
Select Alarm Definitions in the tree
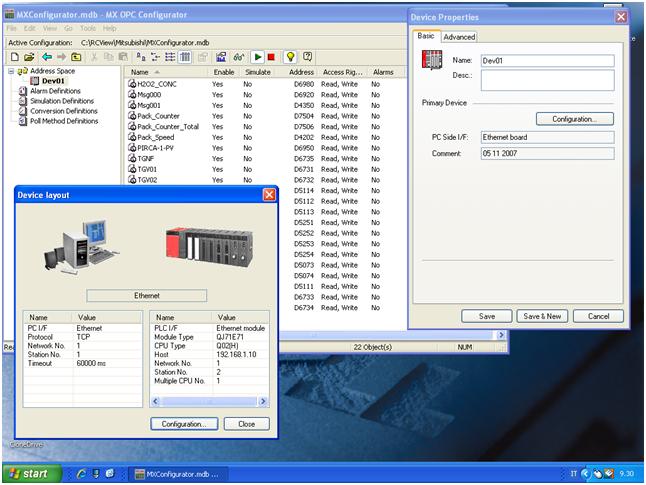55,91
